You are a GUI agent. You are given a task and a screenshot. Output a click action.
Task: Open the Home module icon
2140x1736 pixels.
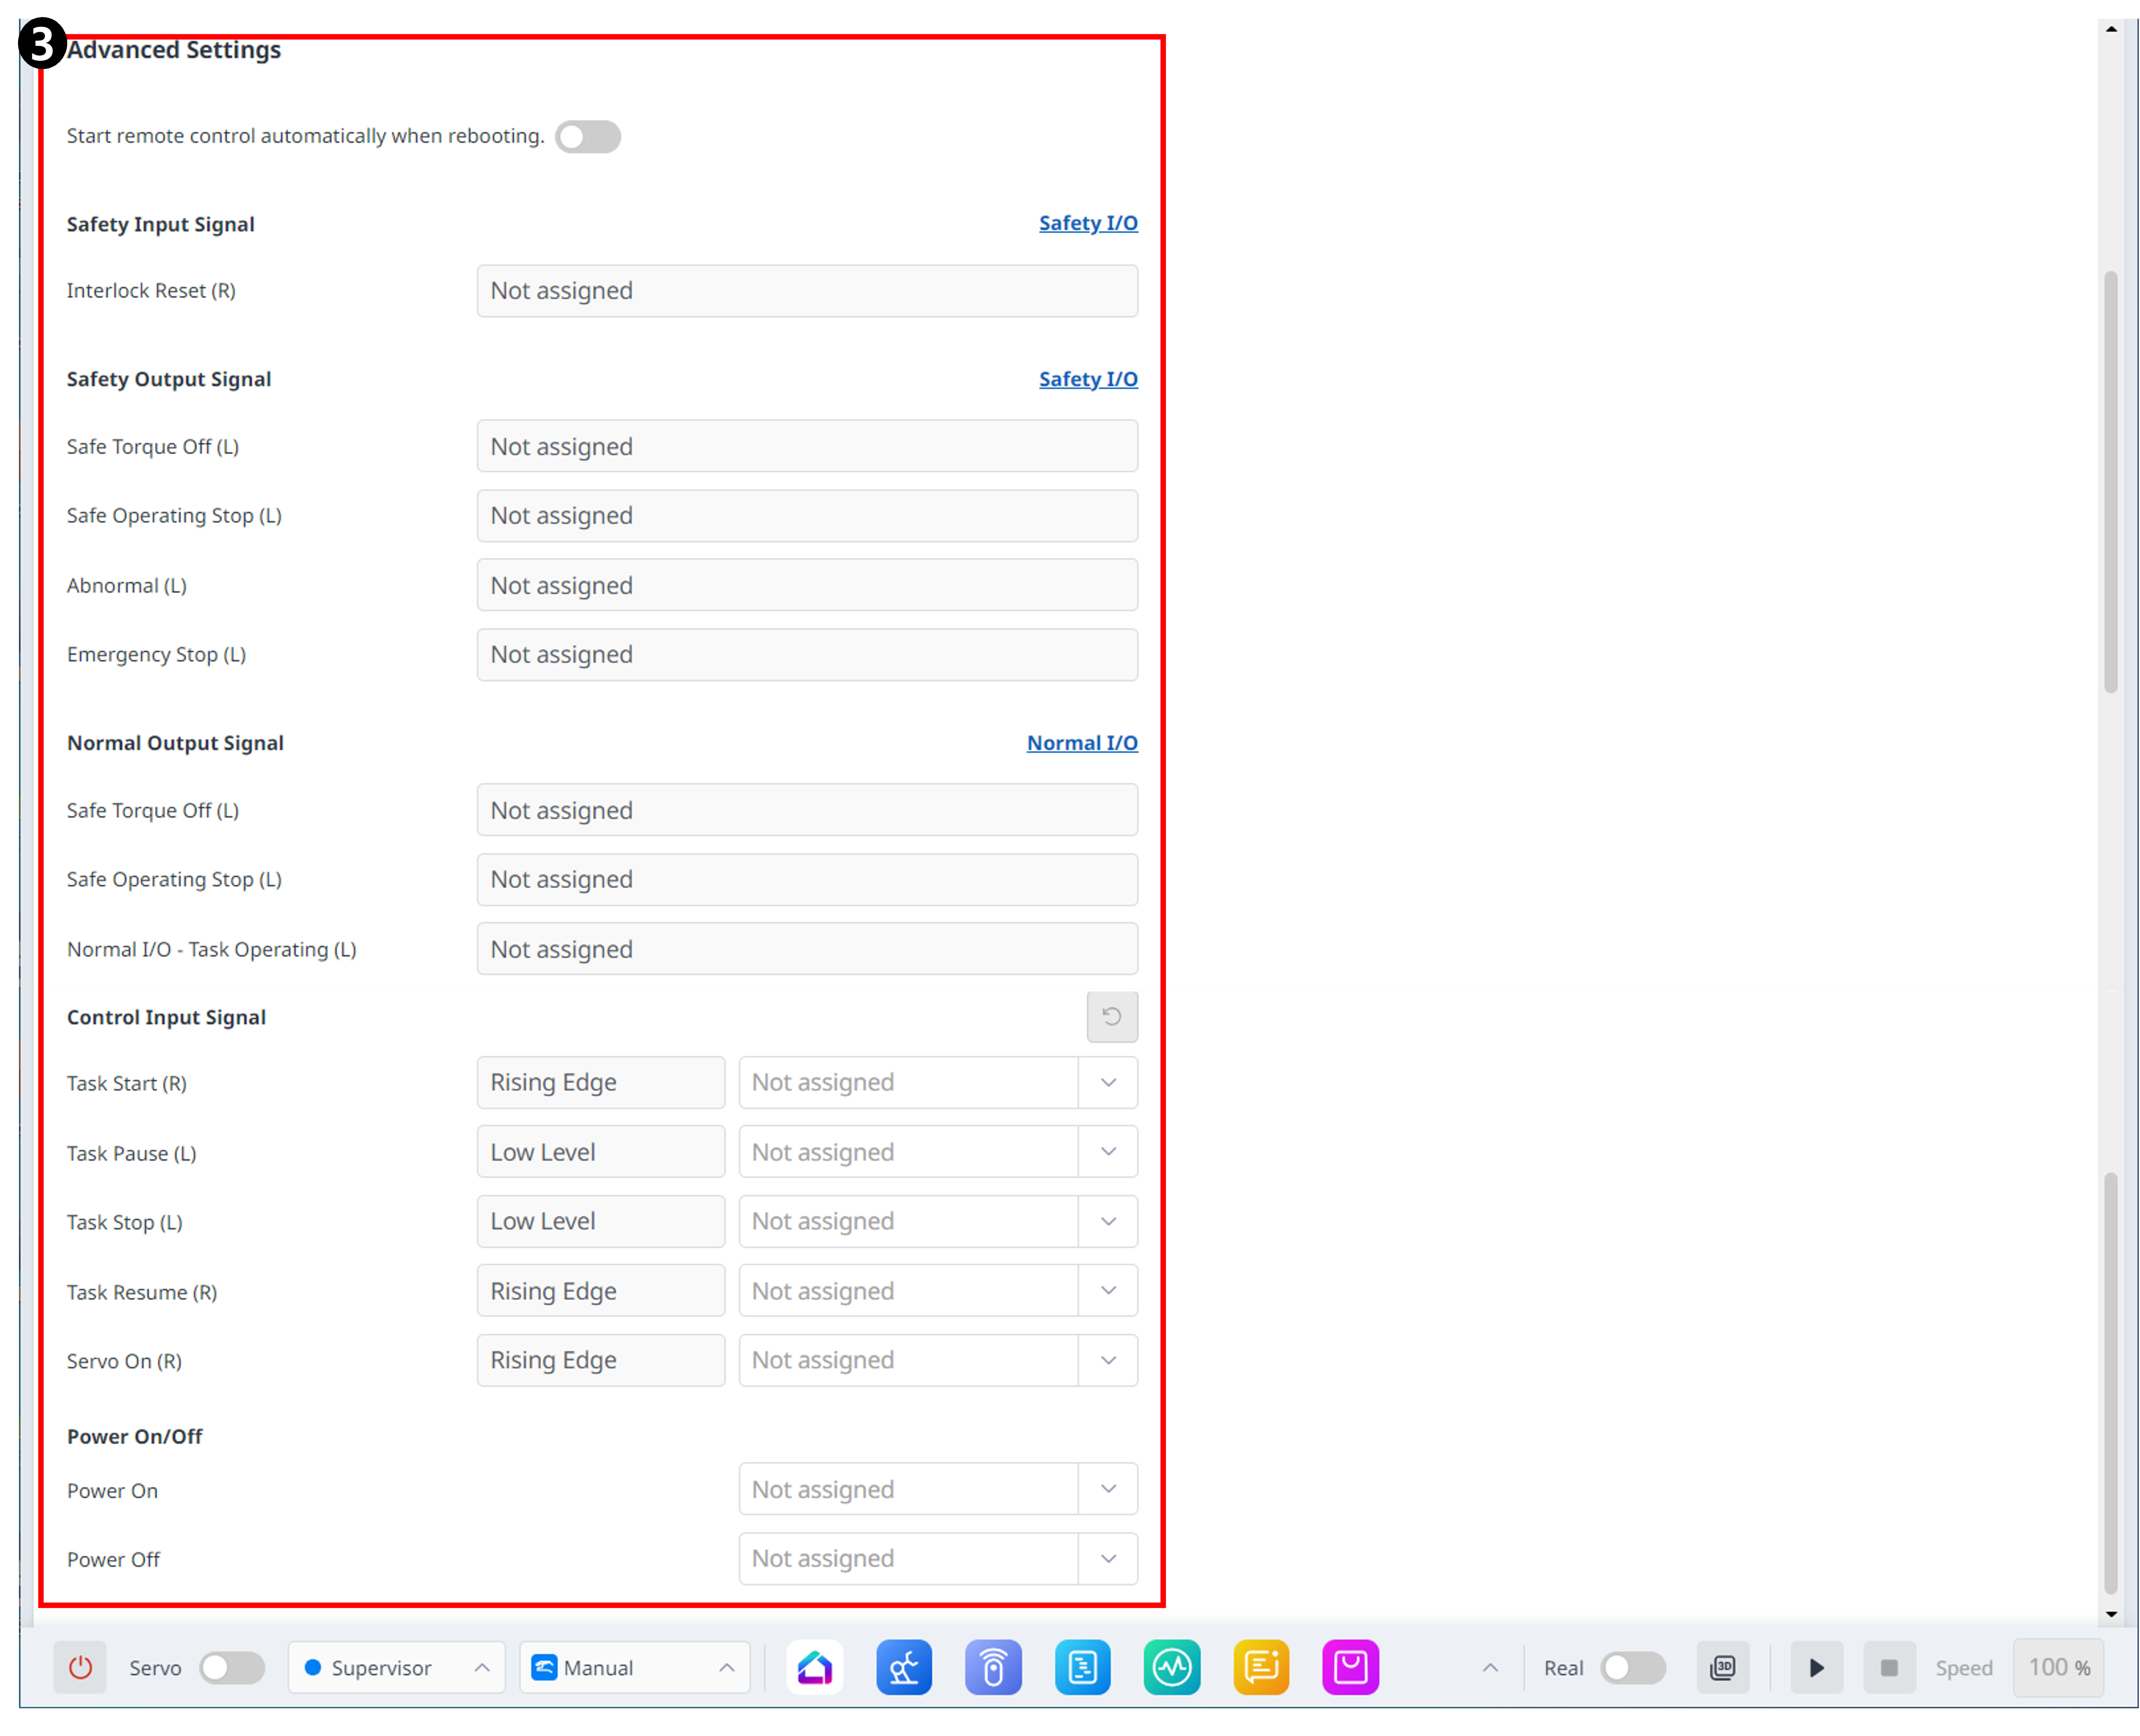click(x=814, y=1667)
